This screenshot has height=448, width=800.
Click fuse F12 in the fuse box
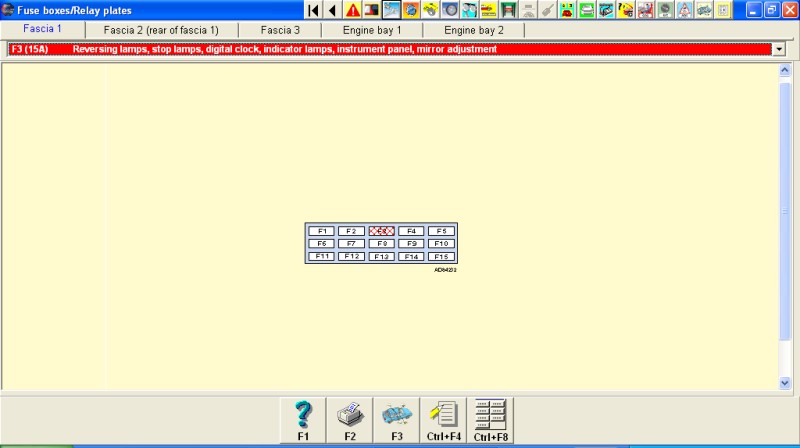351,256
